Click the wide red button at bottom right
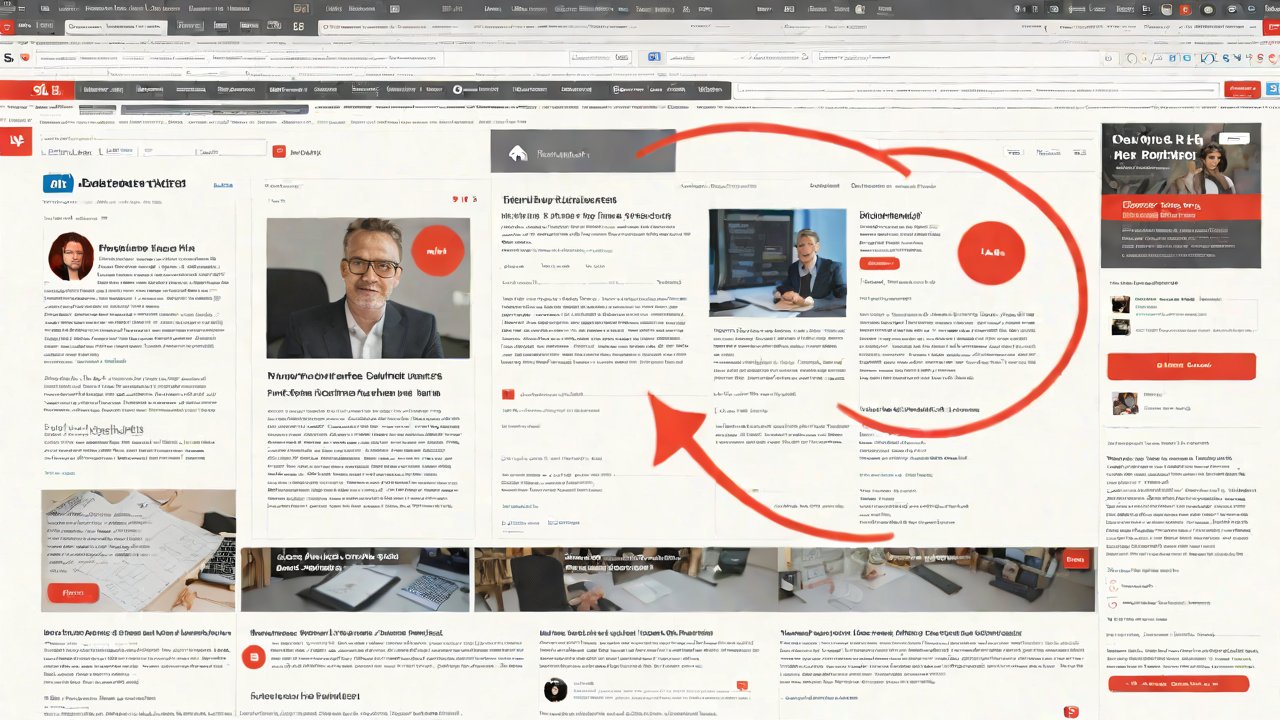1280x720 pixels. [1178, 684]
